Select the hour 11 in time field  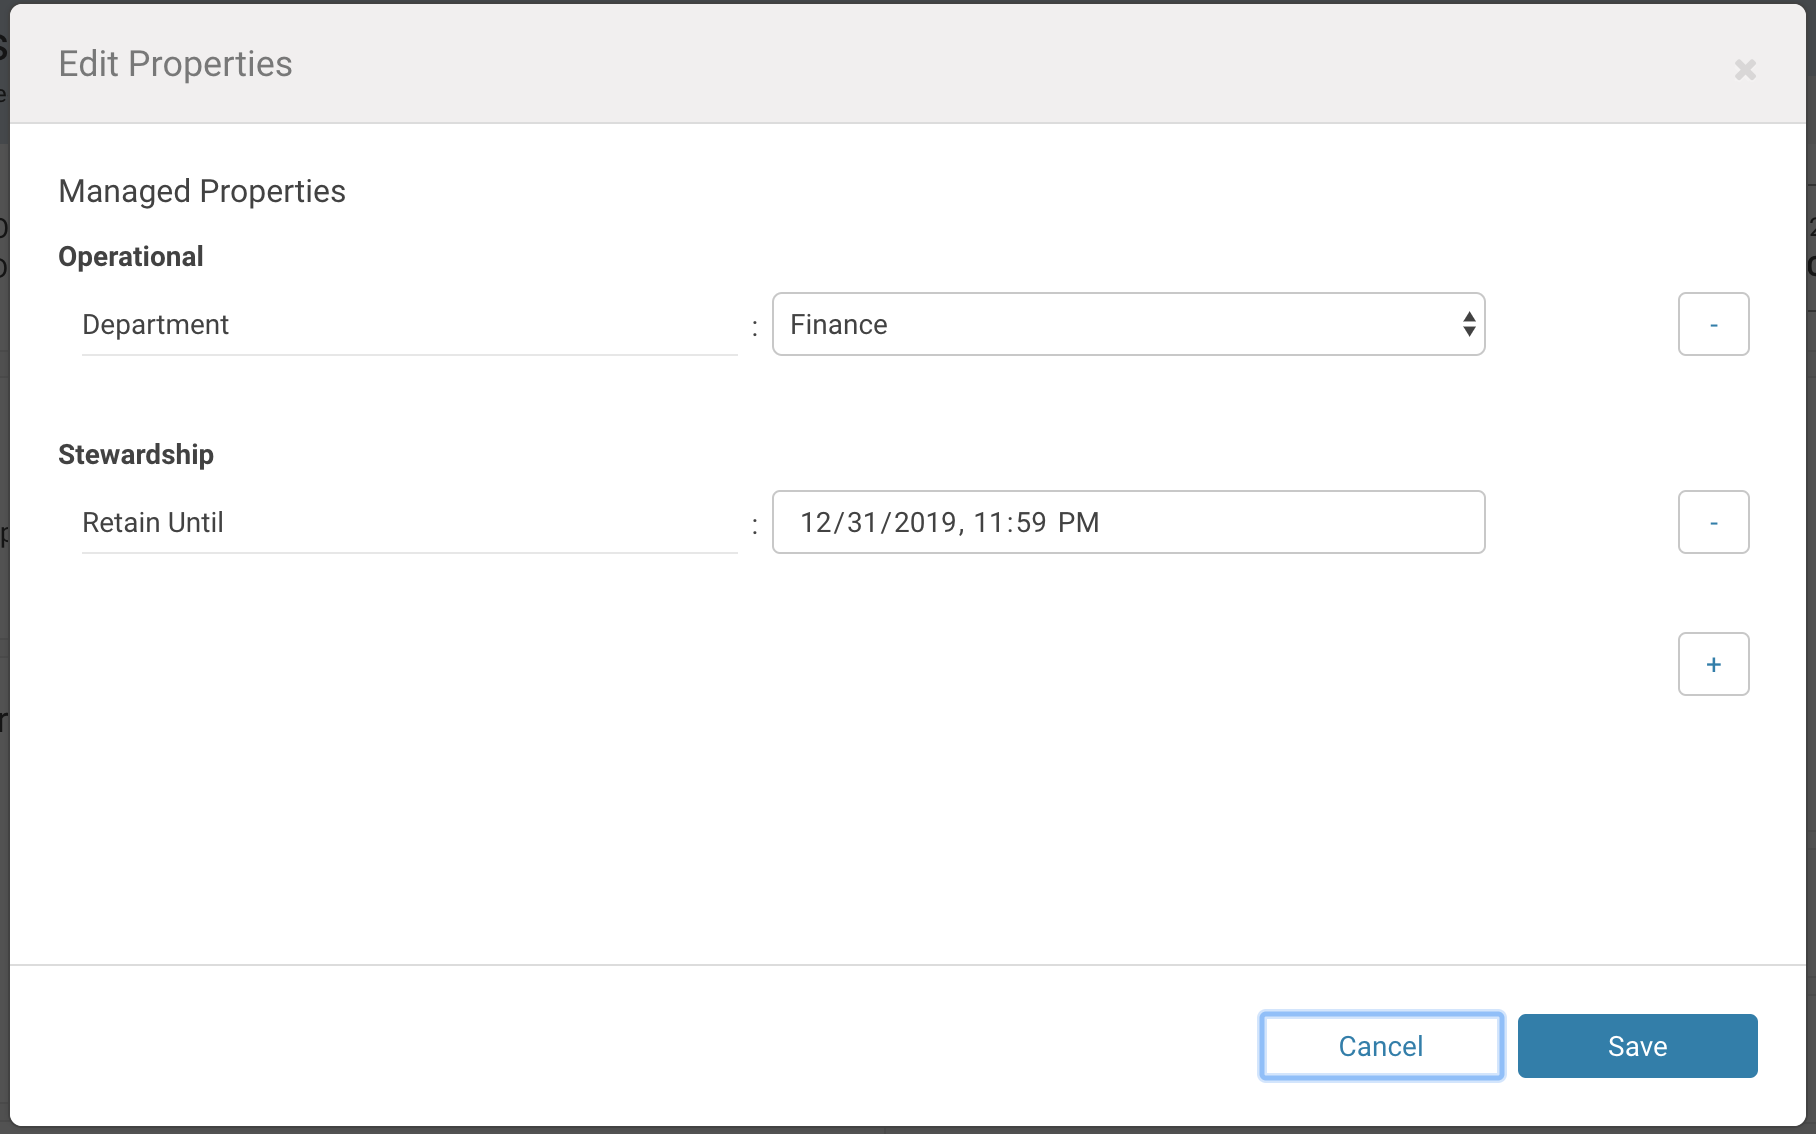click(988, 523)
